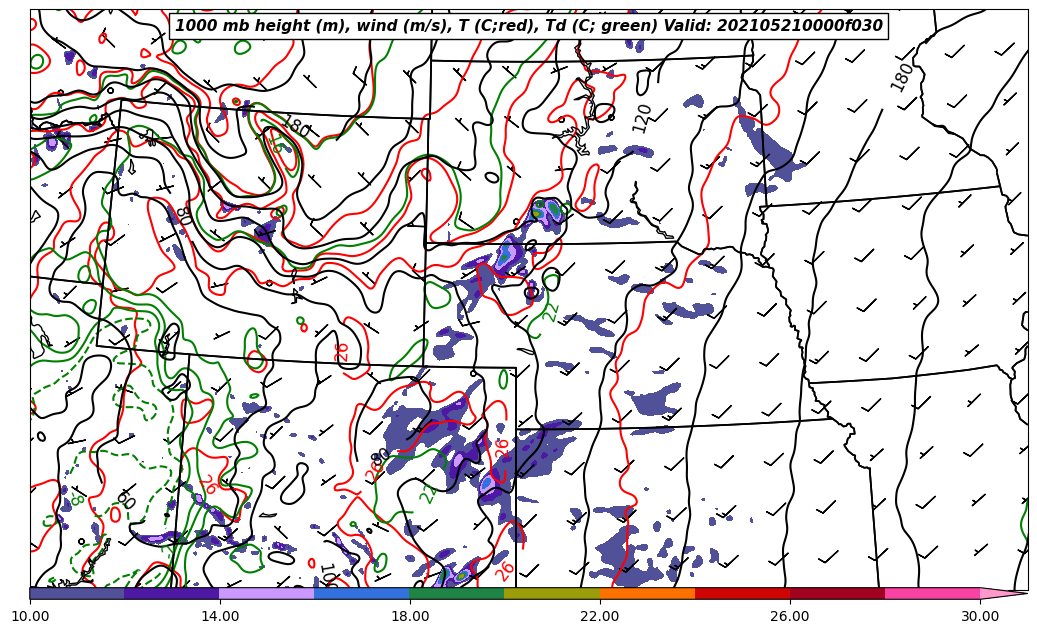Click the dark purple 12–14 colorbar segment
The width and height of the screenshot is (1037, 633).
pos(172,593)
